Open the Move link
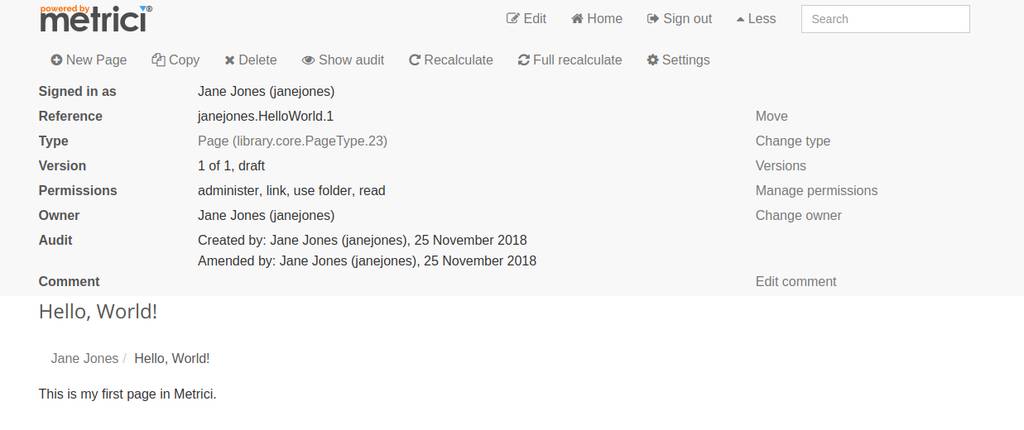The image size is (1024, 430). click(x=771, y=116)
